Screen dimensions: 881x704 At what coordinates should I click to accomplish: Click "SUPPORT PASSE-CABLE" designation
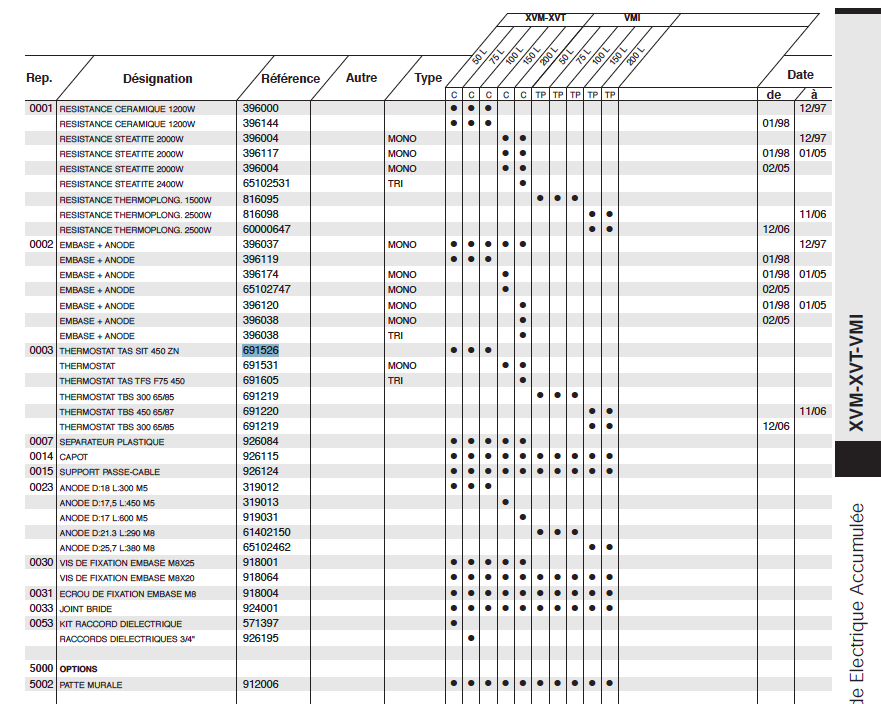pyautogui.click(x=110, y=472)
